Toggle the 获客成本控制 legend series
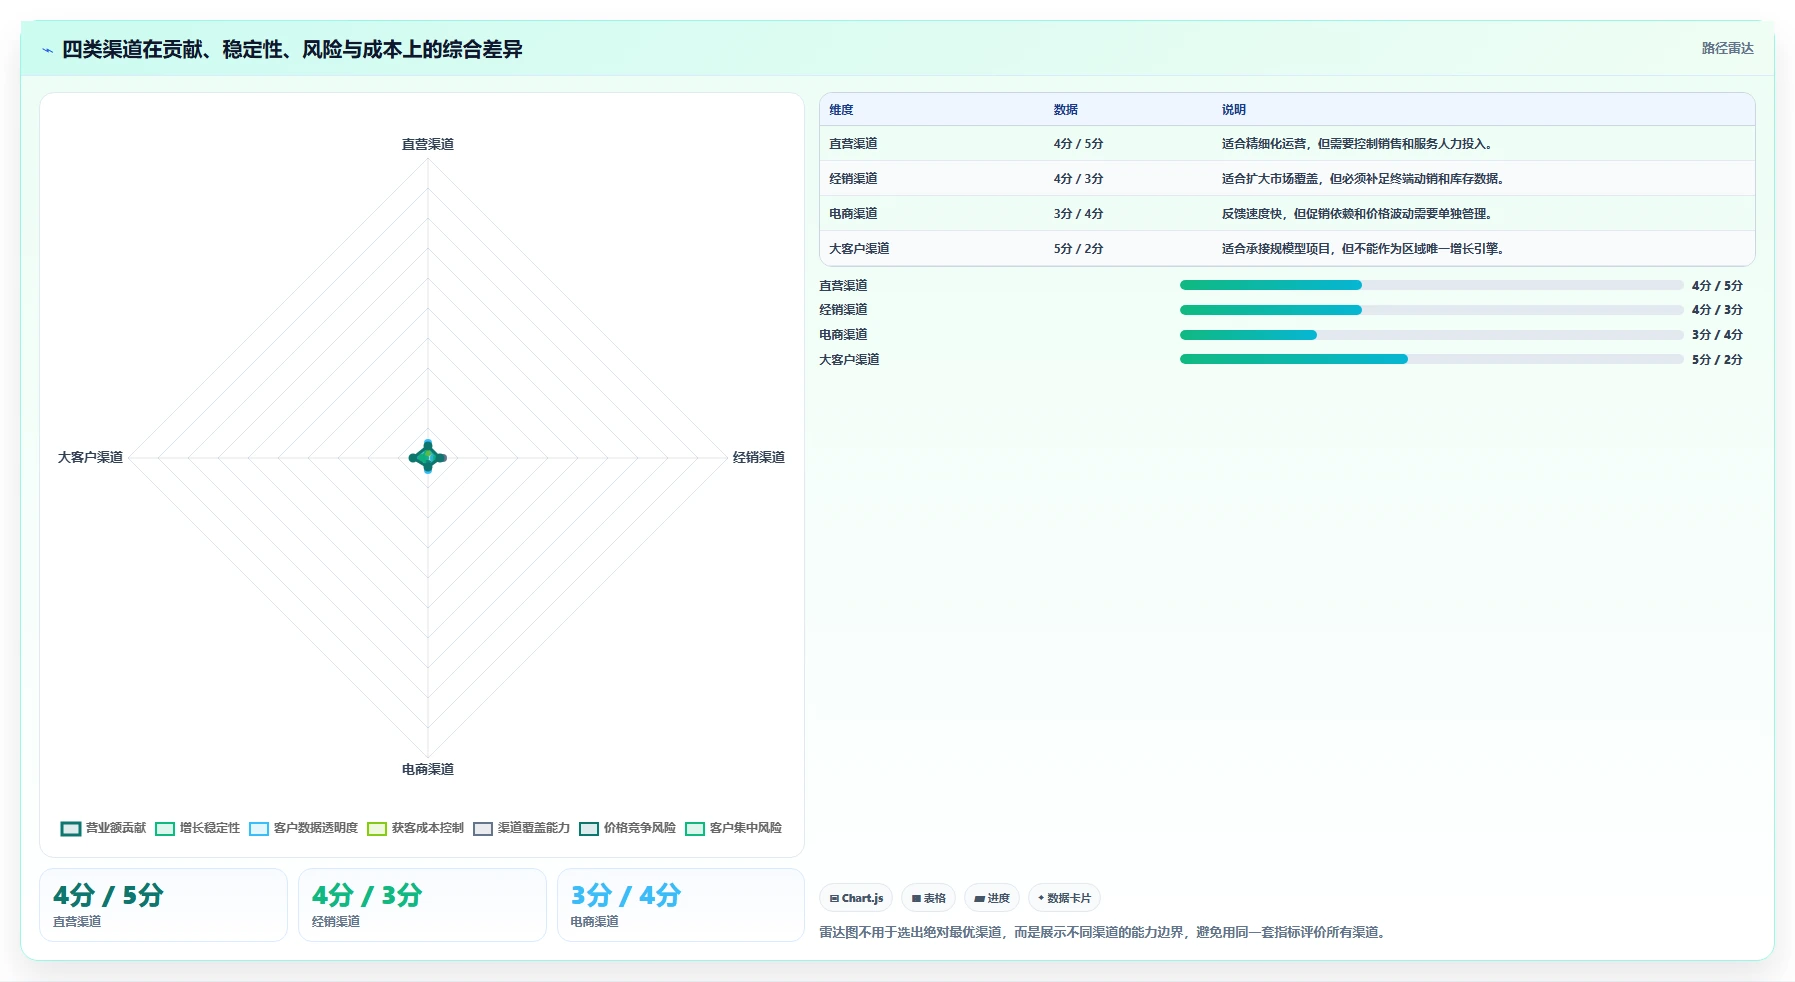 (416, 828)
